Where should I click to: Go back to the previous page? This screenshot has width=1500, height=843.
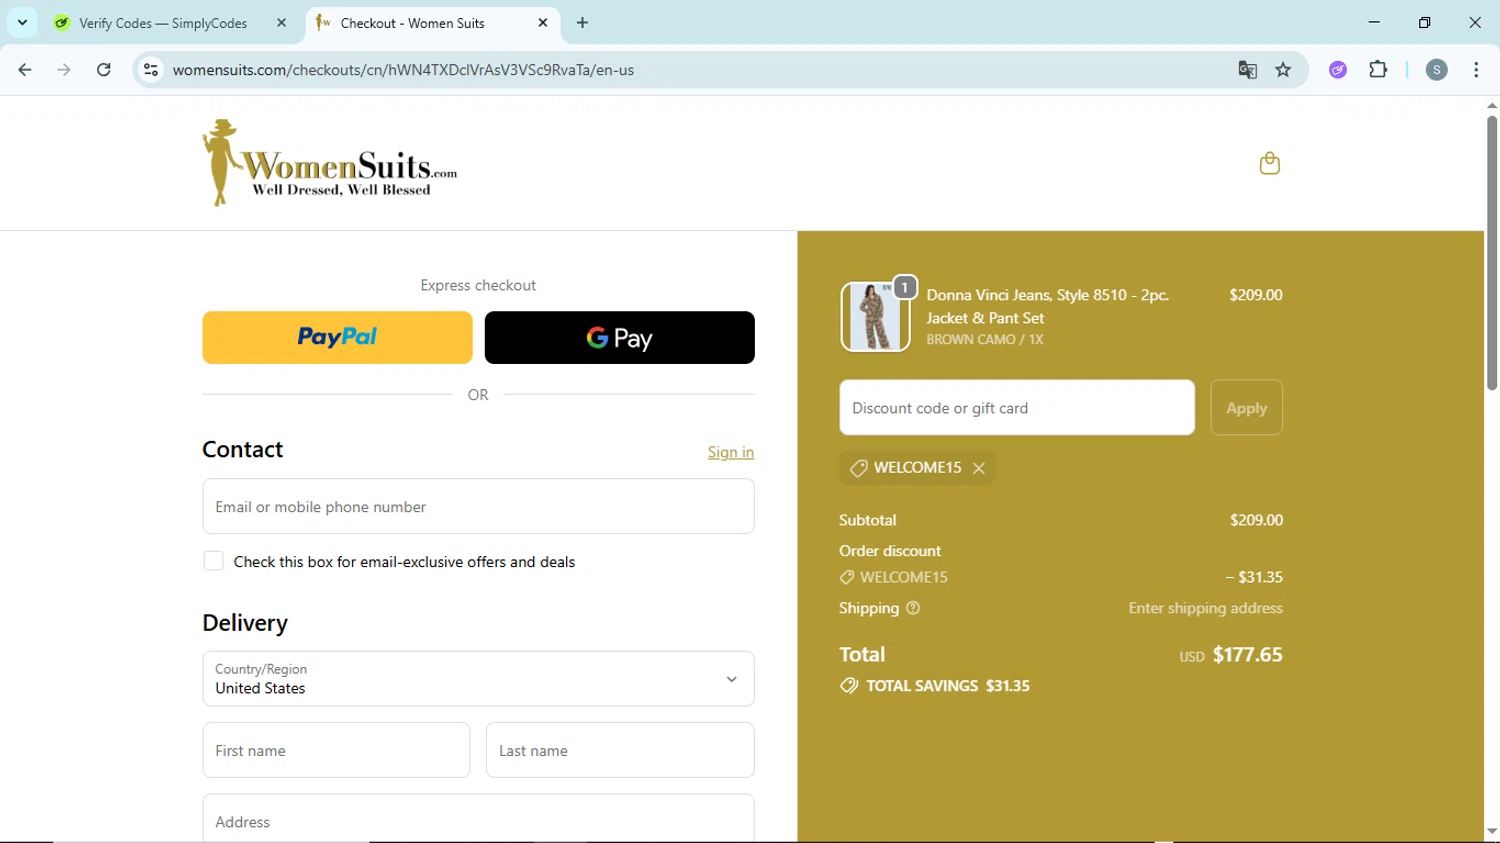click(x=25, y=70)
